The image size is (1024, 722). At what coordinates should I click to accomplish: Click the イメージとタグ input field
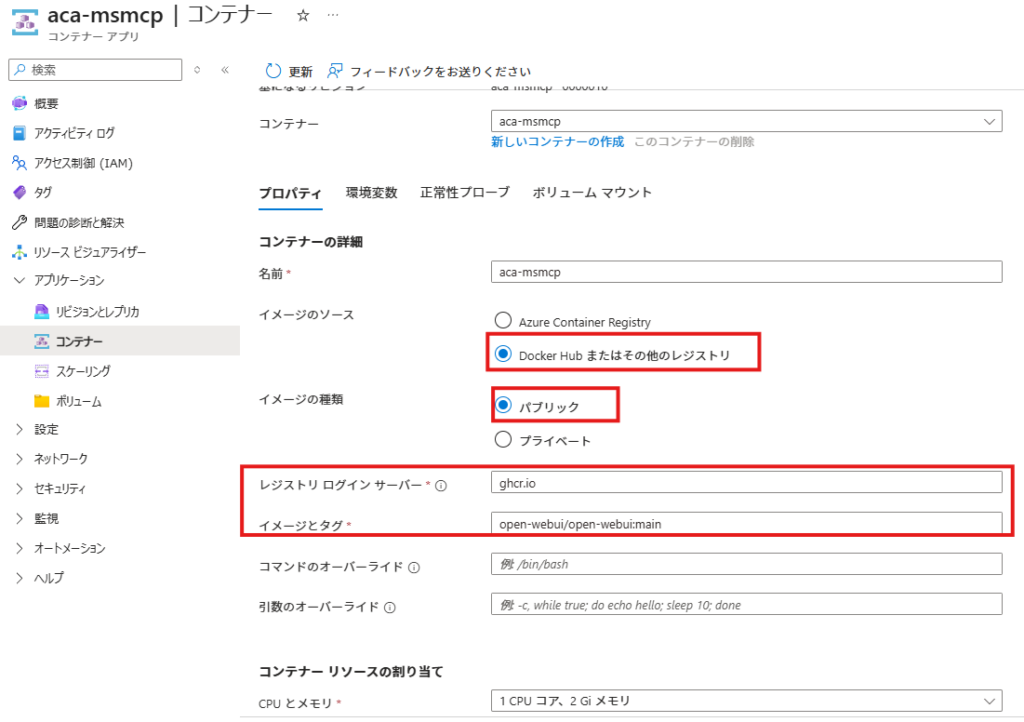(x=745, y=523)
